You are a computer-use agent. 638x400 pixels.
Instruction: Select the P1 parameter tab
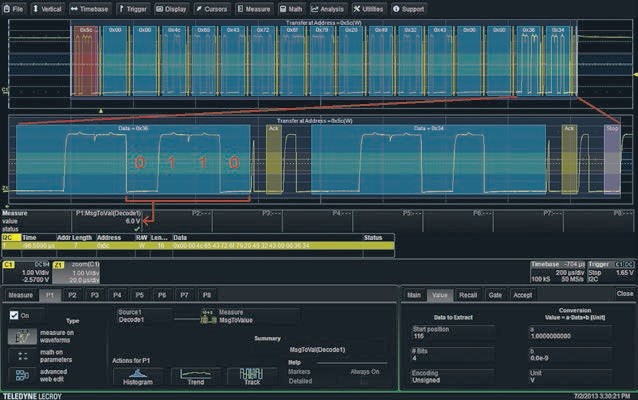pyautogui.click(x=50, y=295)
